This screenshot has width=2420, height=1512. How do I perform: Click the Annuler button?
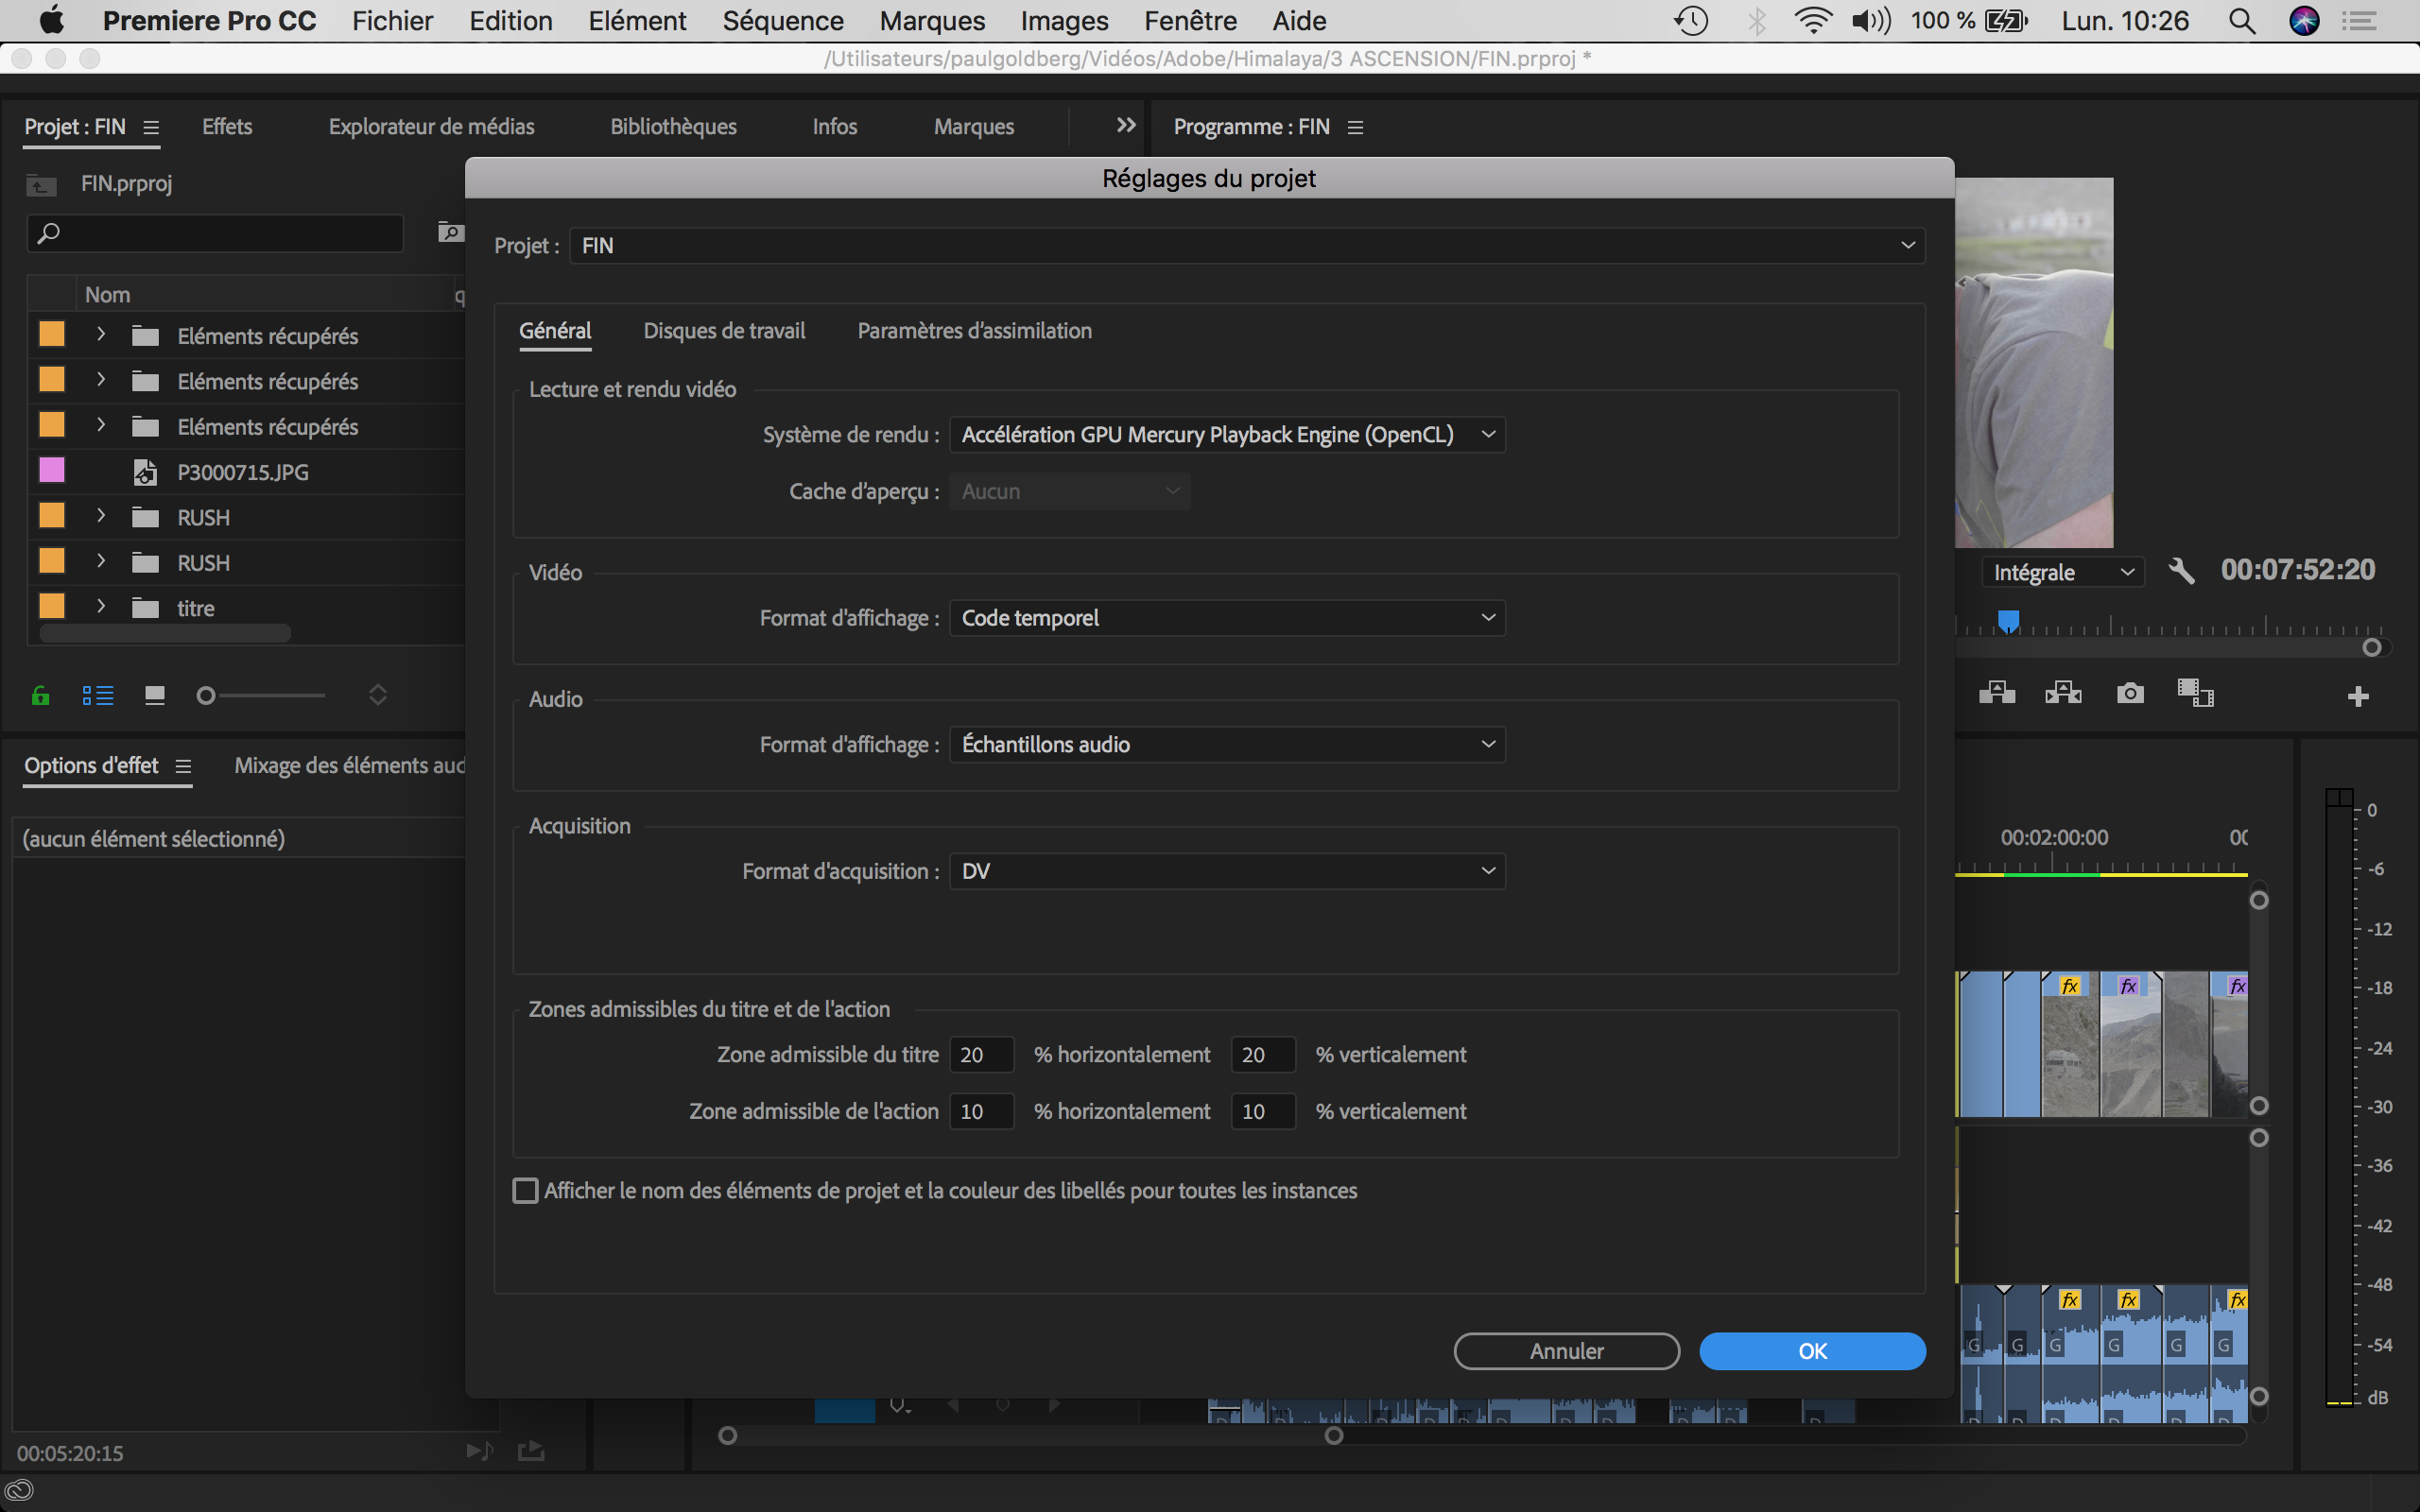(x=1565, y=1351)
